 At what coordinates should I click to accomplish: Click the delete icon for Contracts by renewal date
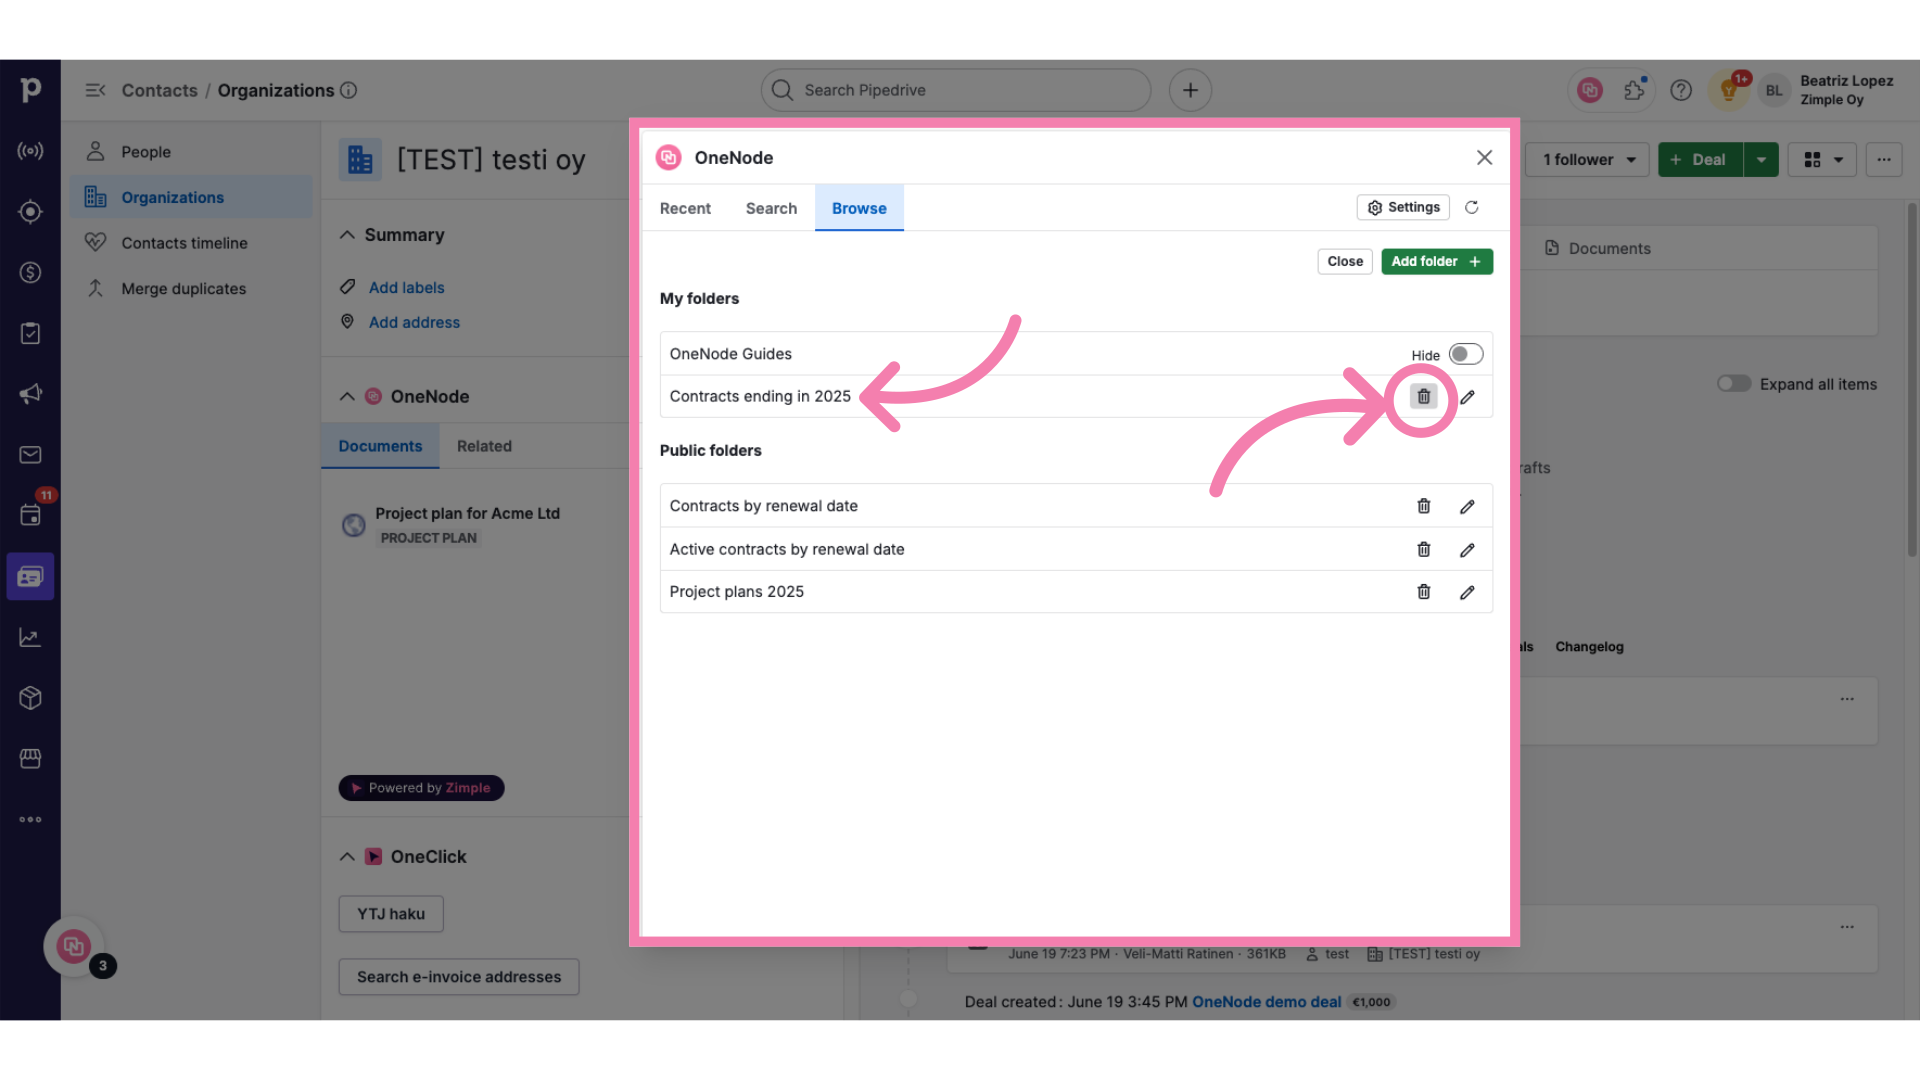1424,505
